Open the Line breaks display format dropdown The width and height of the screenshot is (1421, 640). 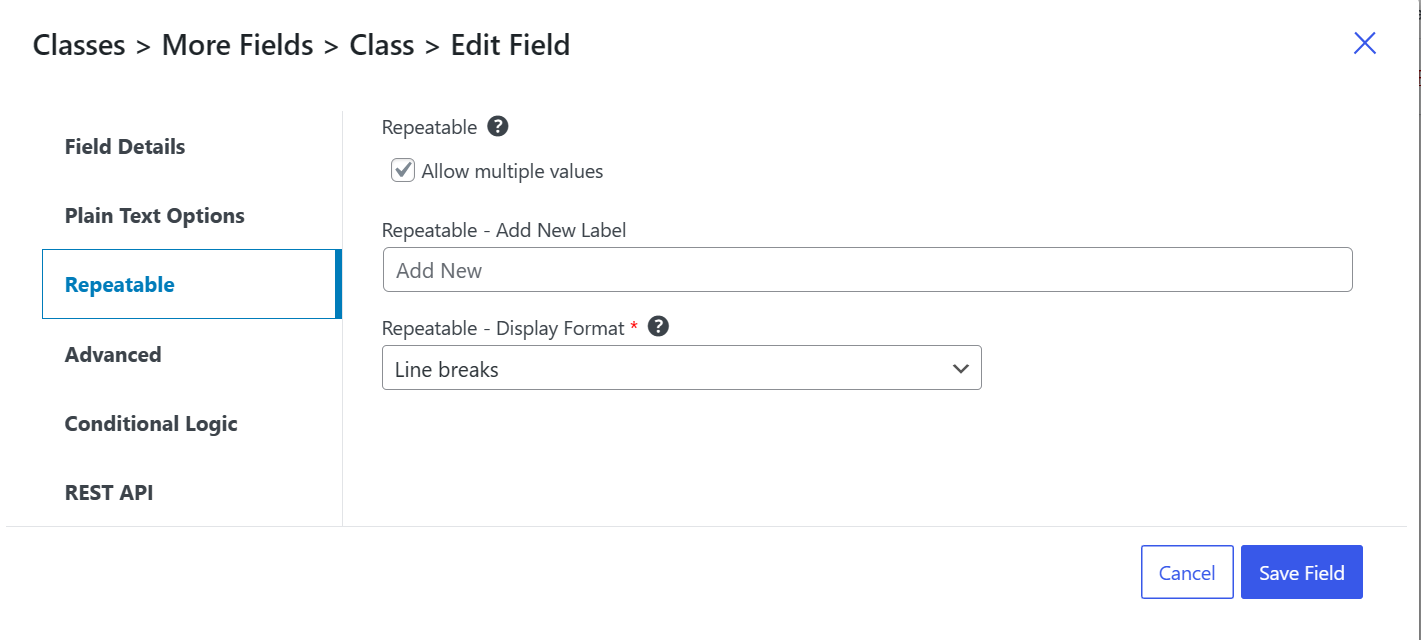coord(681,368)
